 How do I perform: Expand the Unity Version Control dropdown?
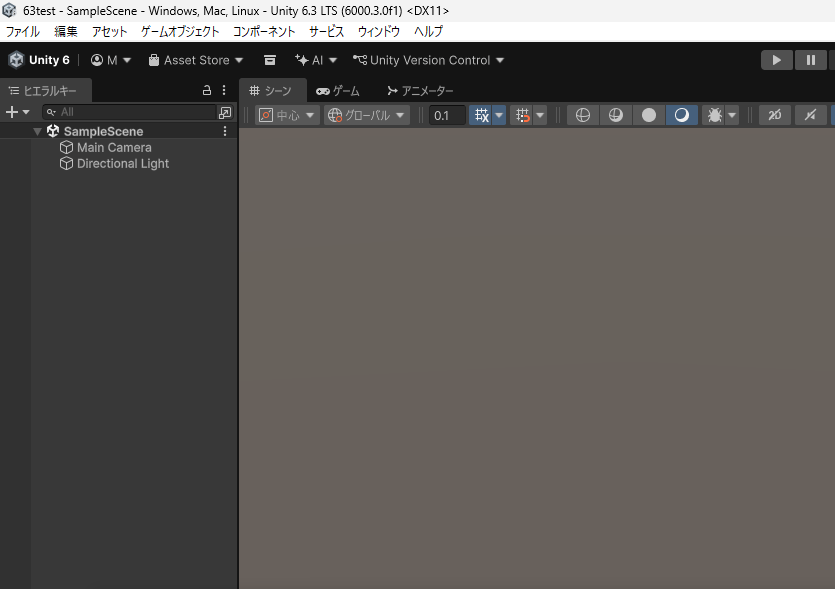coord(429,60)
